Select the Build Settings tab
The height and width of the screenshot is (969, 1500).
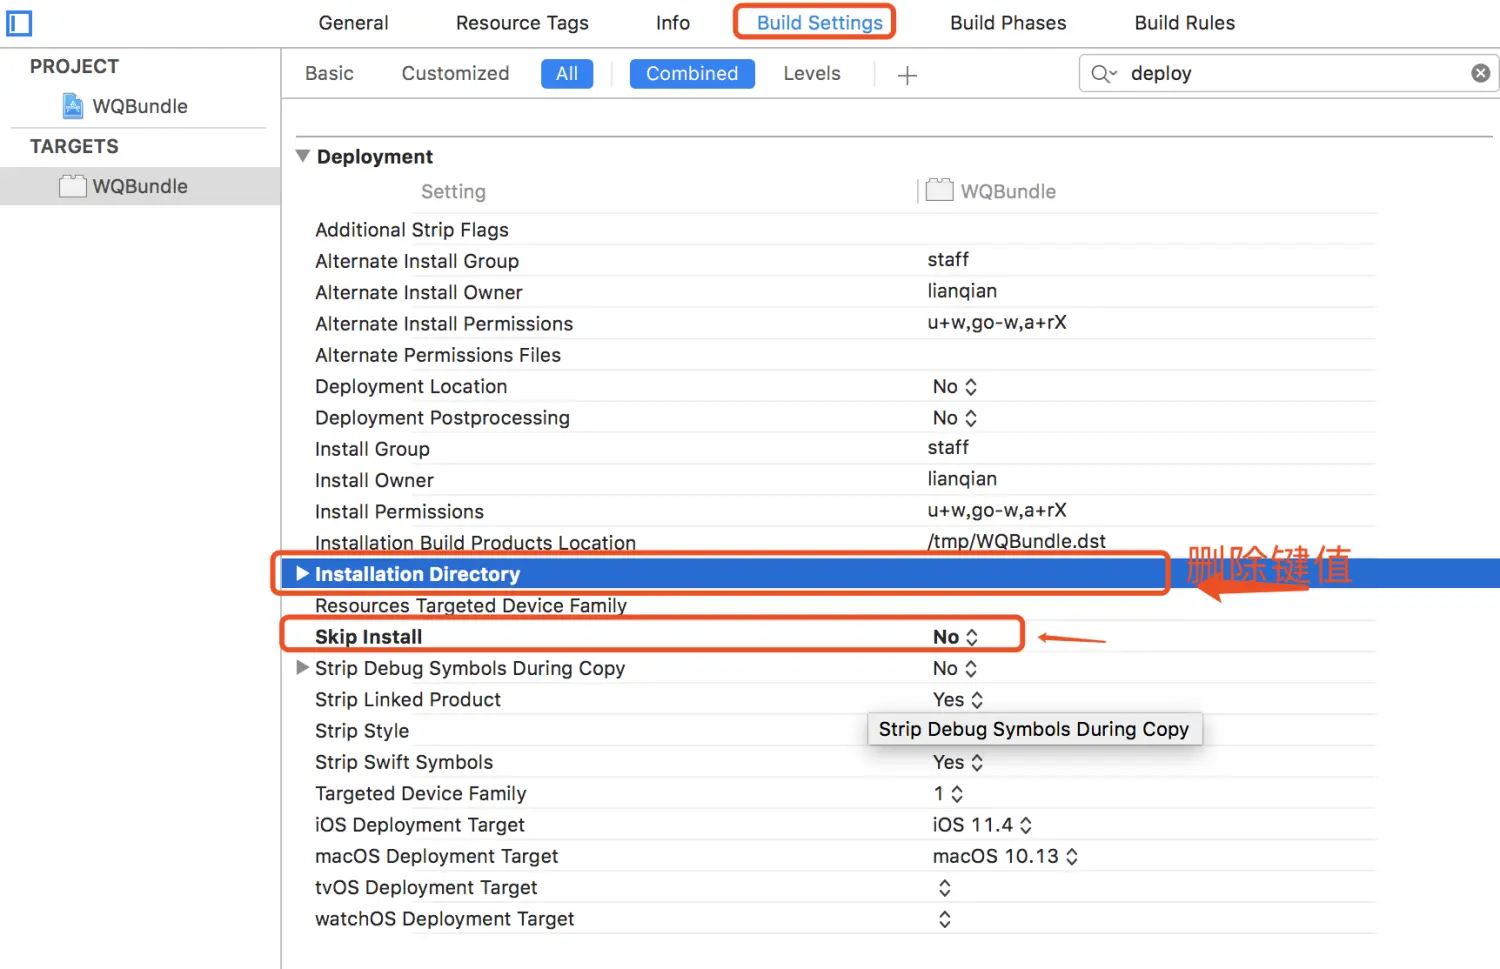(x=819, y=22)
